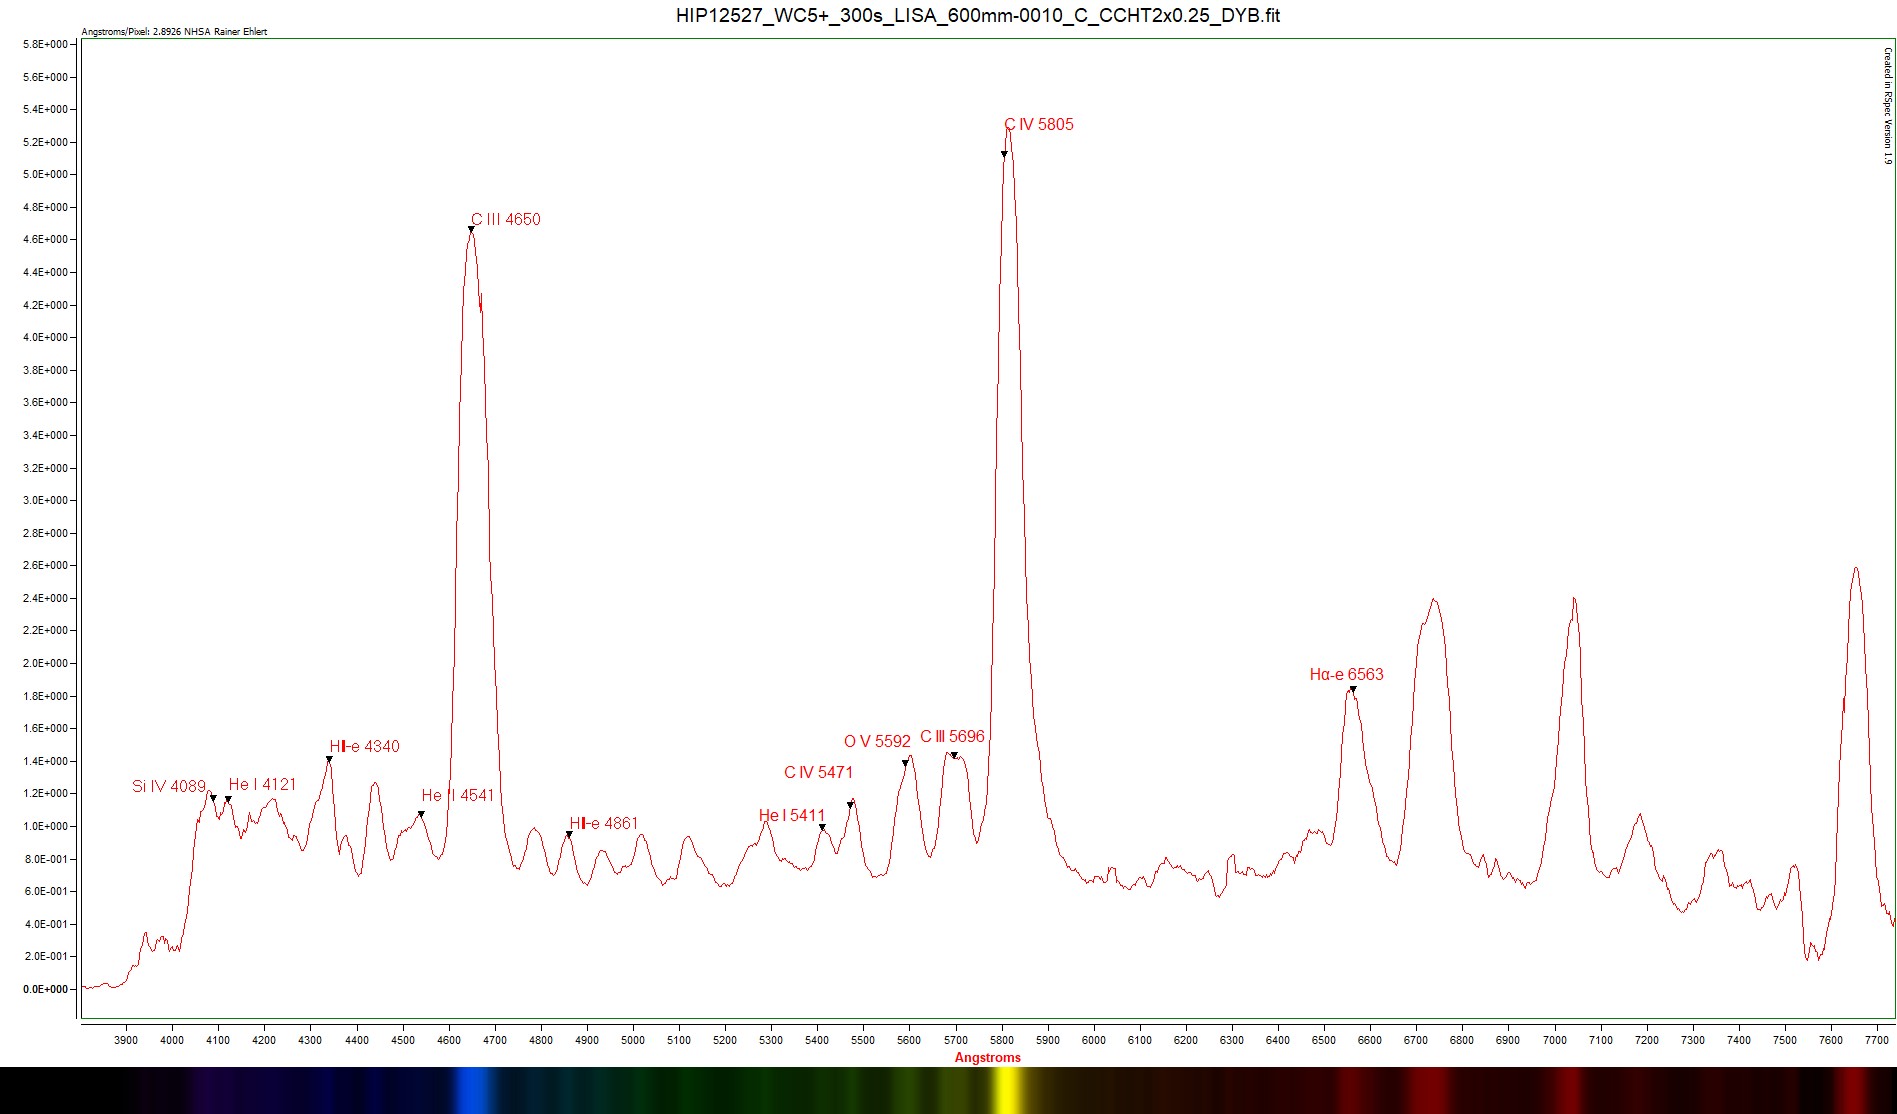1897x1114 pixels.
Task: Select the C III 4650 line label
Action: [506, 220]
